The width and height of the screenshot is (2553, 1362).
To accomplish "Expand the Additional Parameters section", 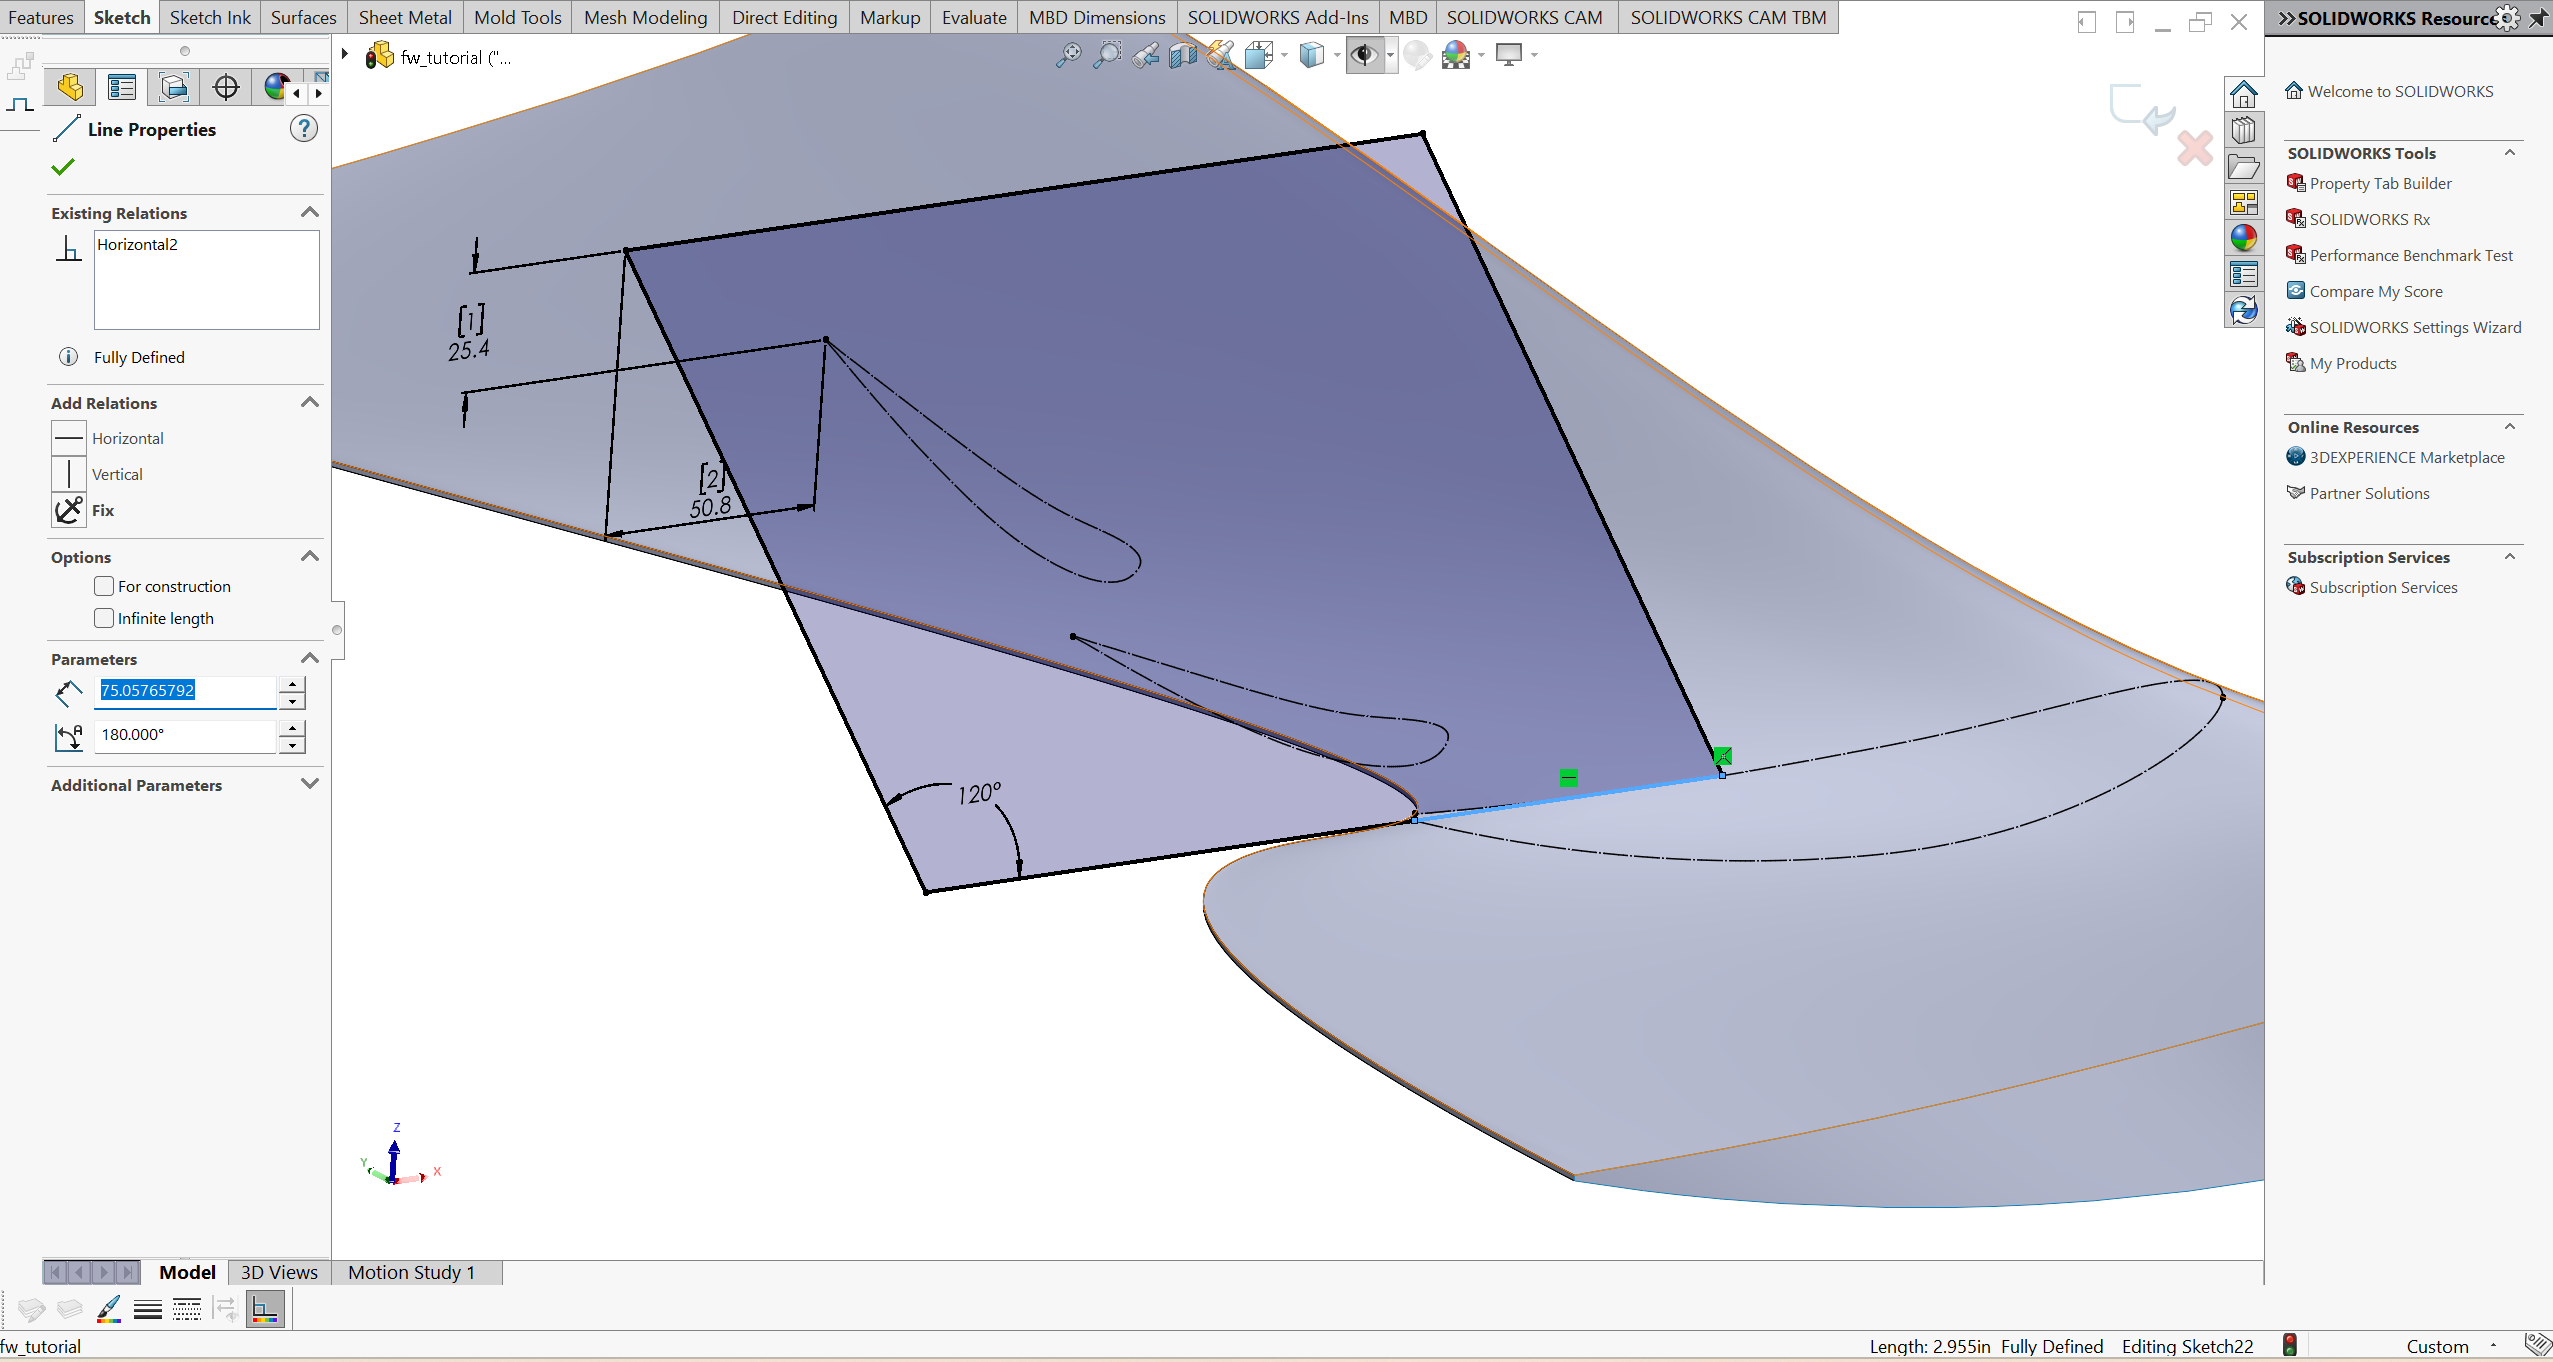I will [x=309, y=785].
